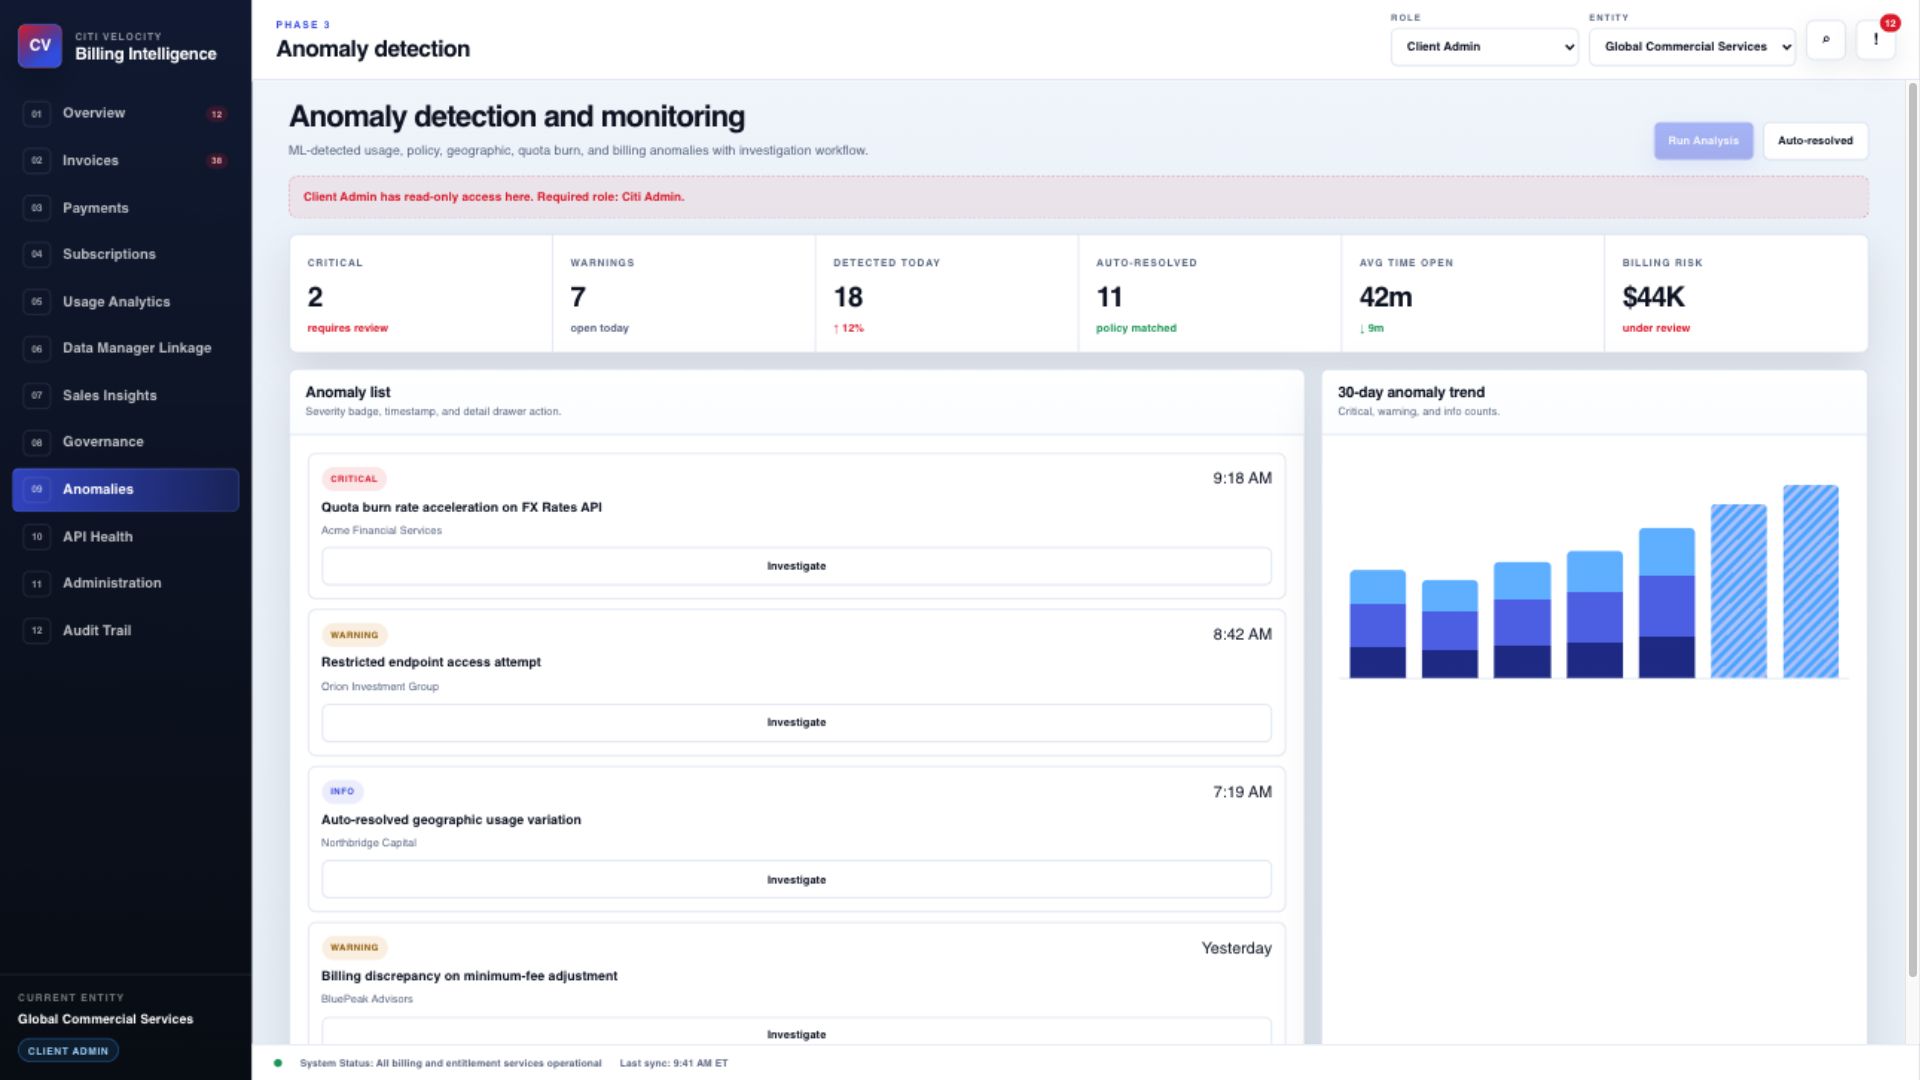Investigate the Auto-resolved geographic usage variation
Screen dimensions: 1920x1080
[x=796, y=880]
